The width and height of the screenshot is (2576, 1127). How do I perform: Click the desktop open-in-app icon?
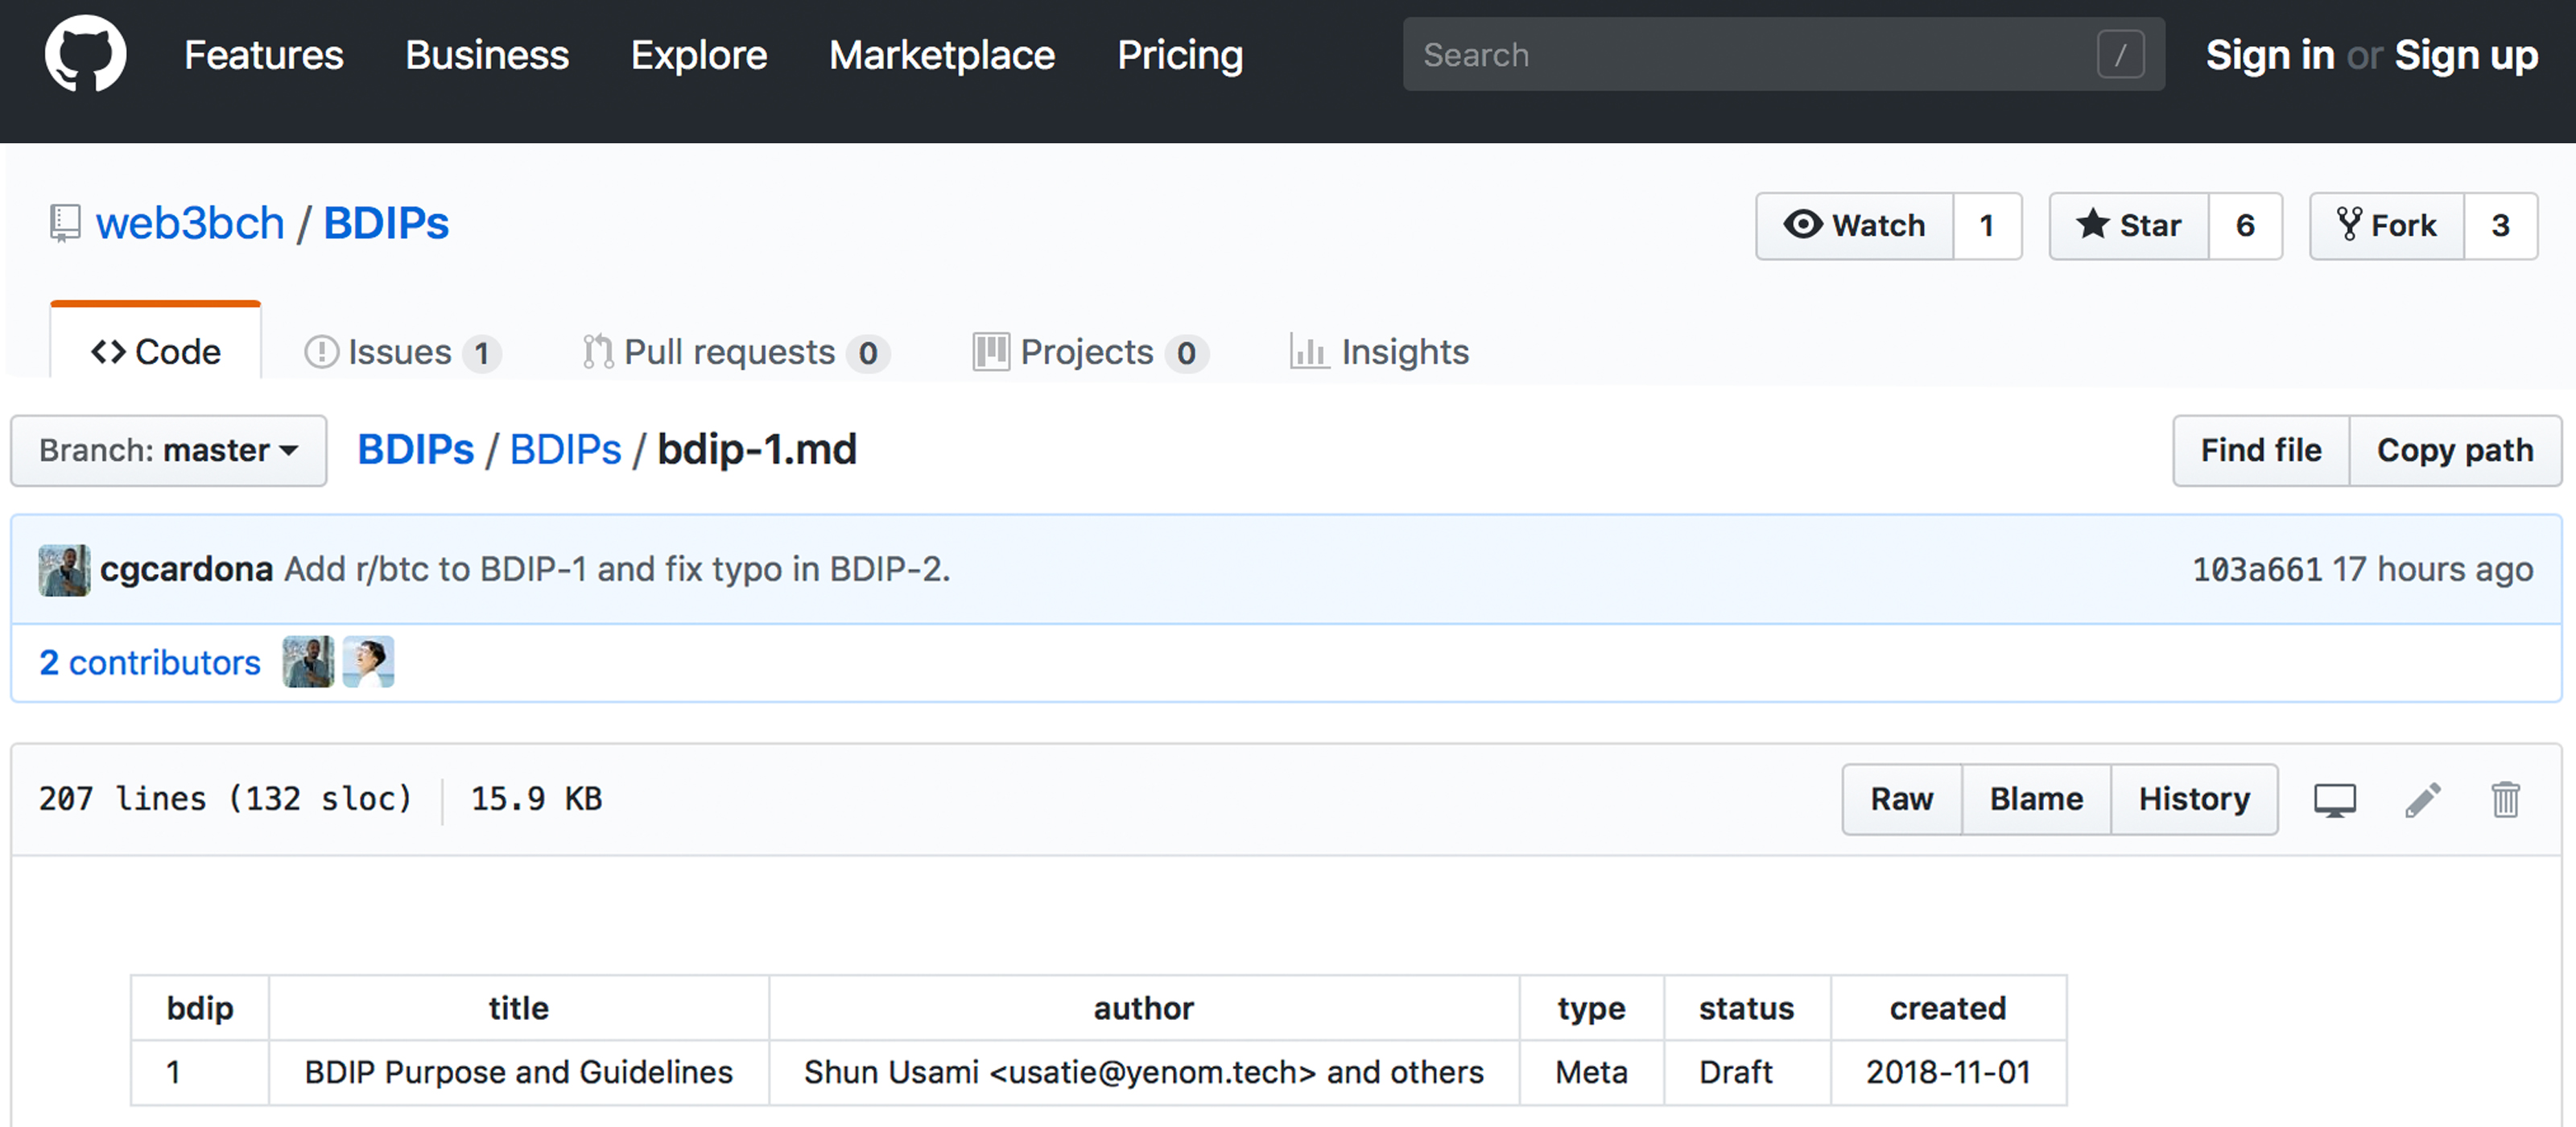click(x=2335, y=799)
